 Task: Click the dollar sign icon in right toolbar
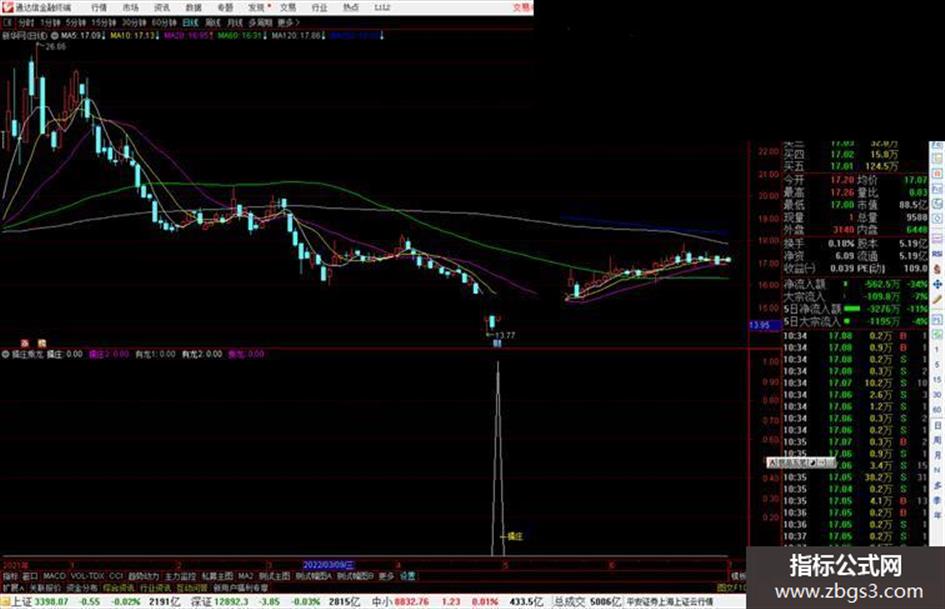click(937, 268)
